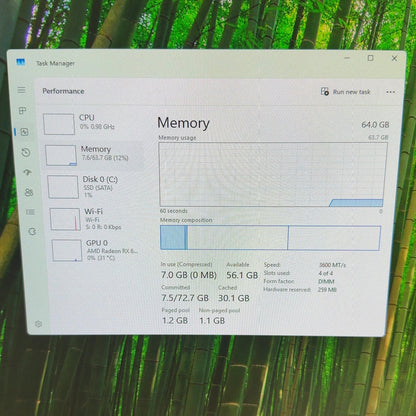
Task: Select Disk 0 (C:) performance item
Action: point(96,186)
